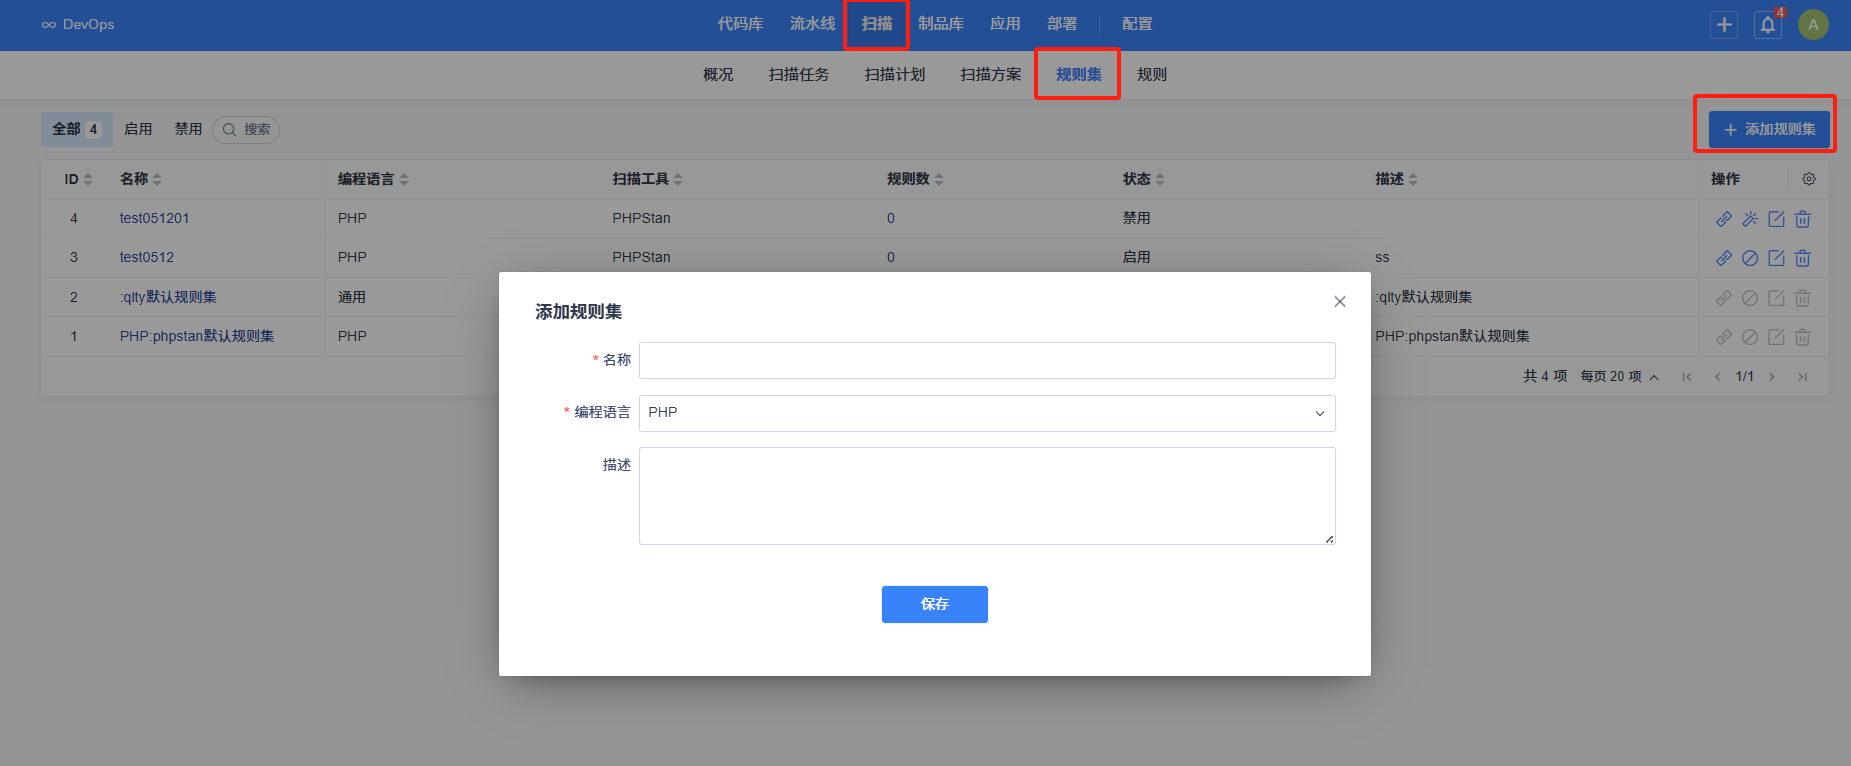Image resolution: width=1851 pixels, height=766 pixels.
Task: Delete test051201 using the trash icon
Action: click(x=1802, y=219)
